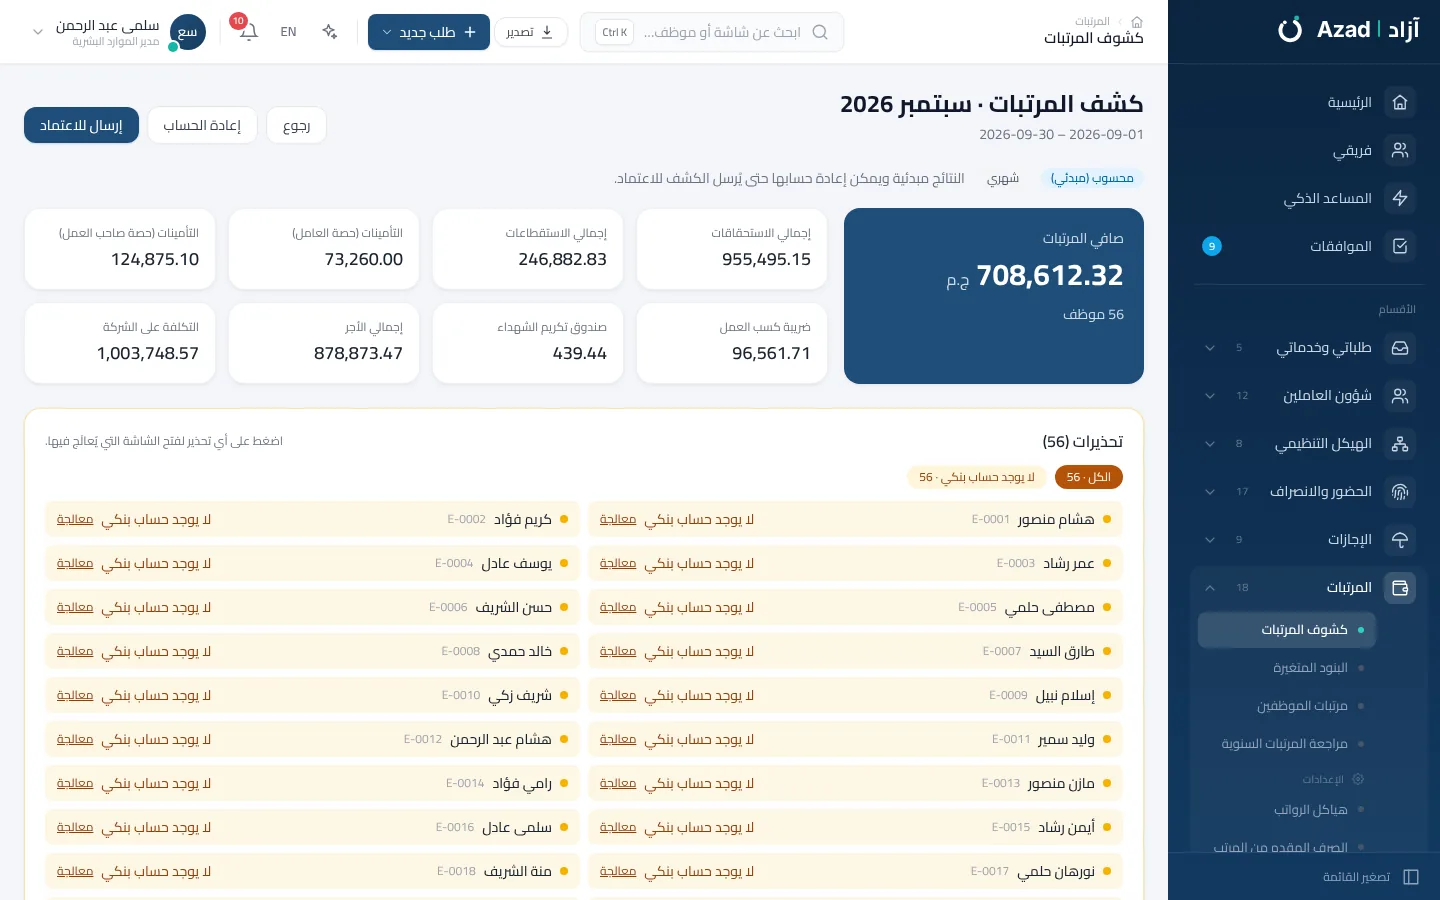Expand the شؤون العاملين section chevron
The height and width of the screenshot is (900, 1440).
[x=1210, y=396]
